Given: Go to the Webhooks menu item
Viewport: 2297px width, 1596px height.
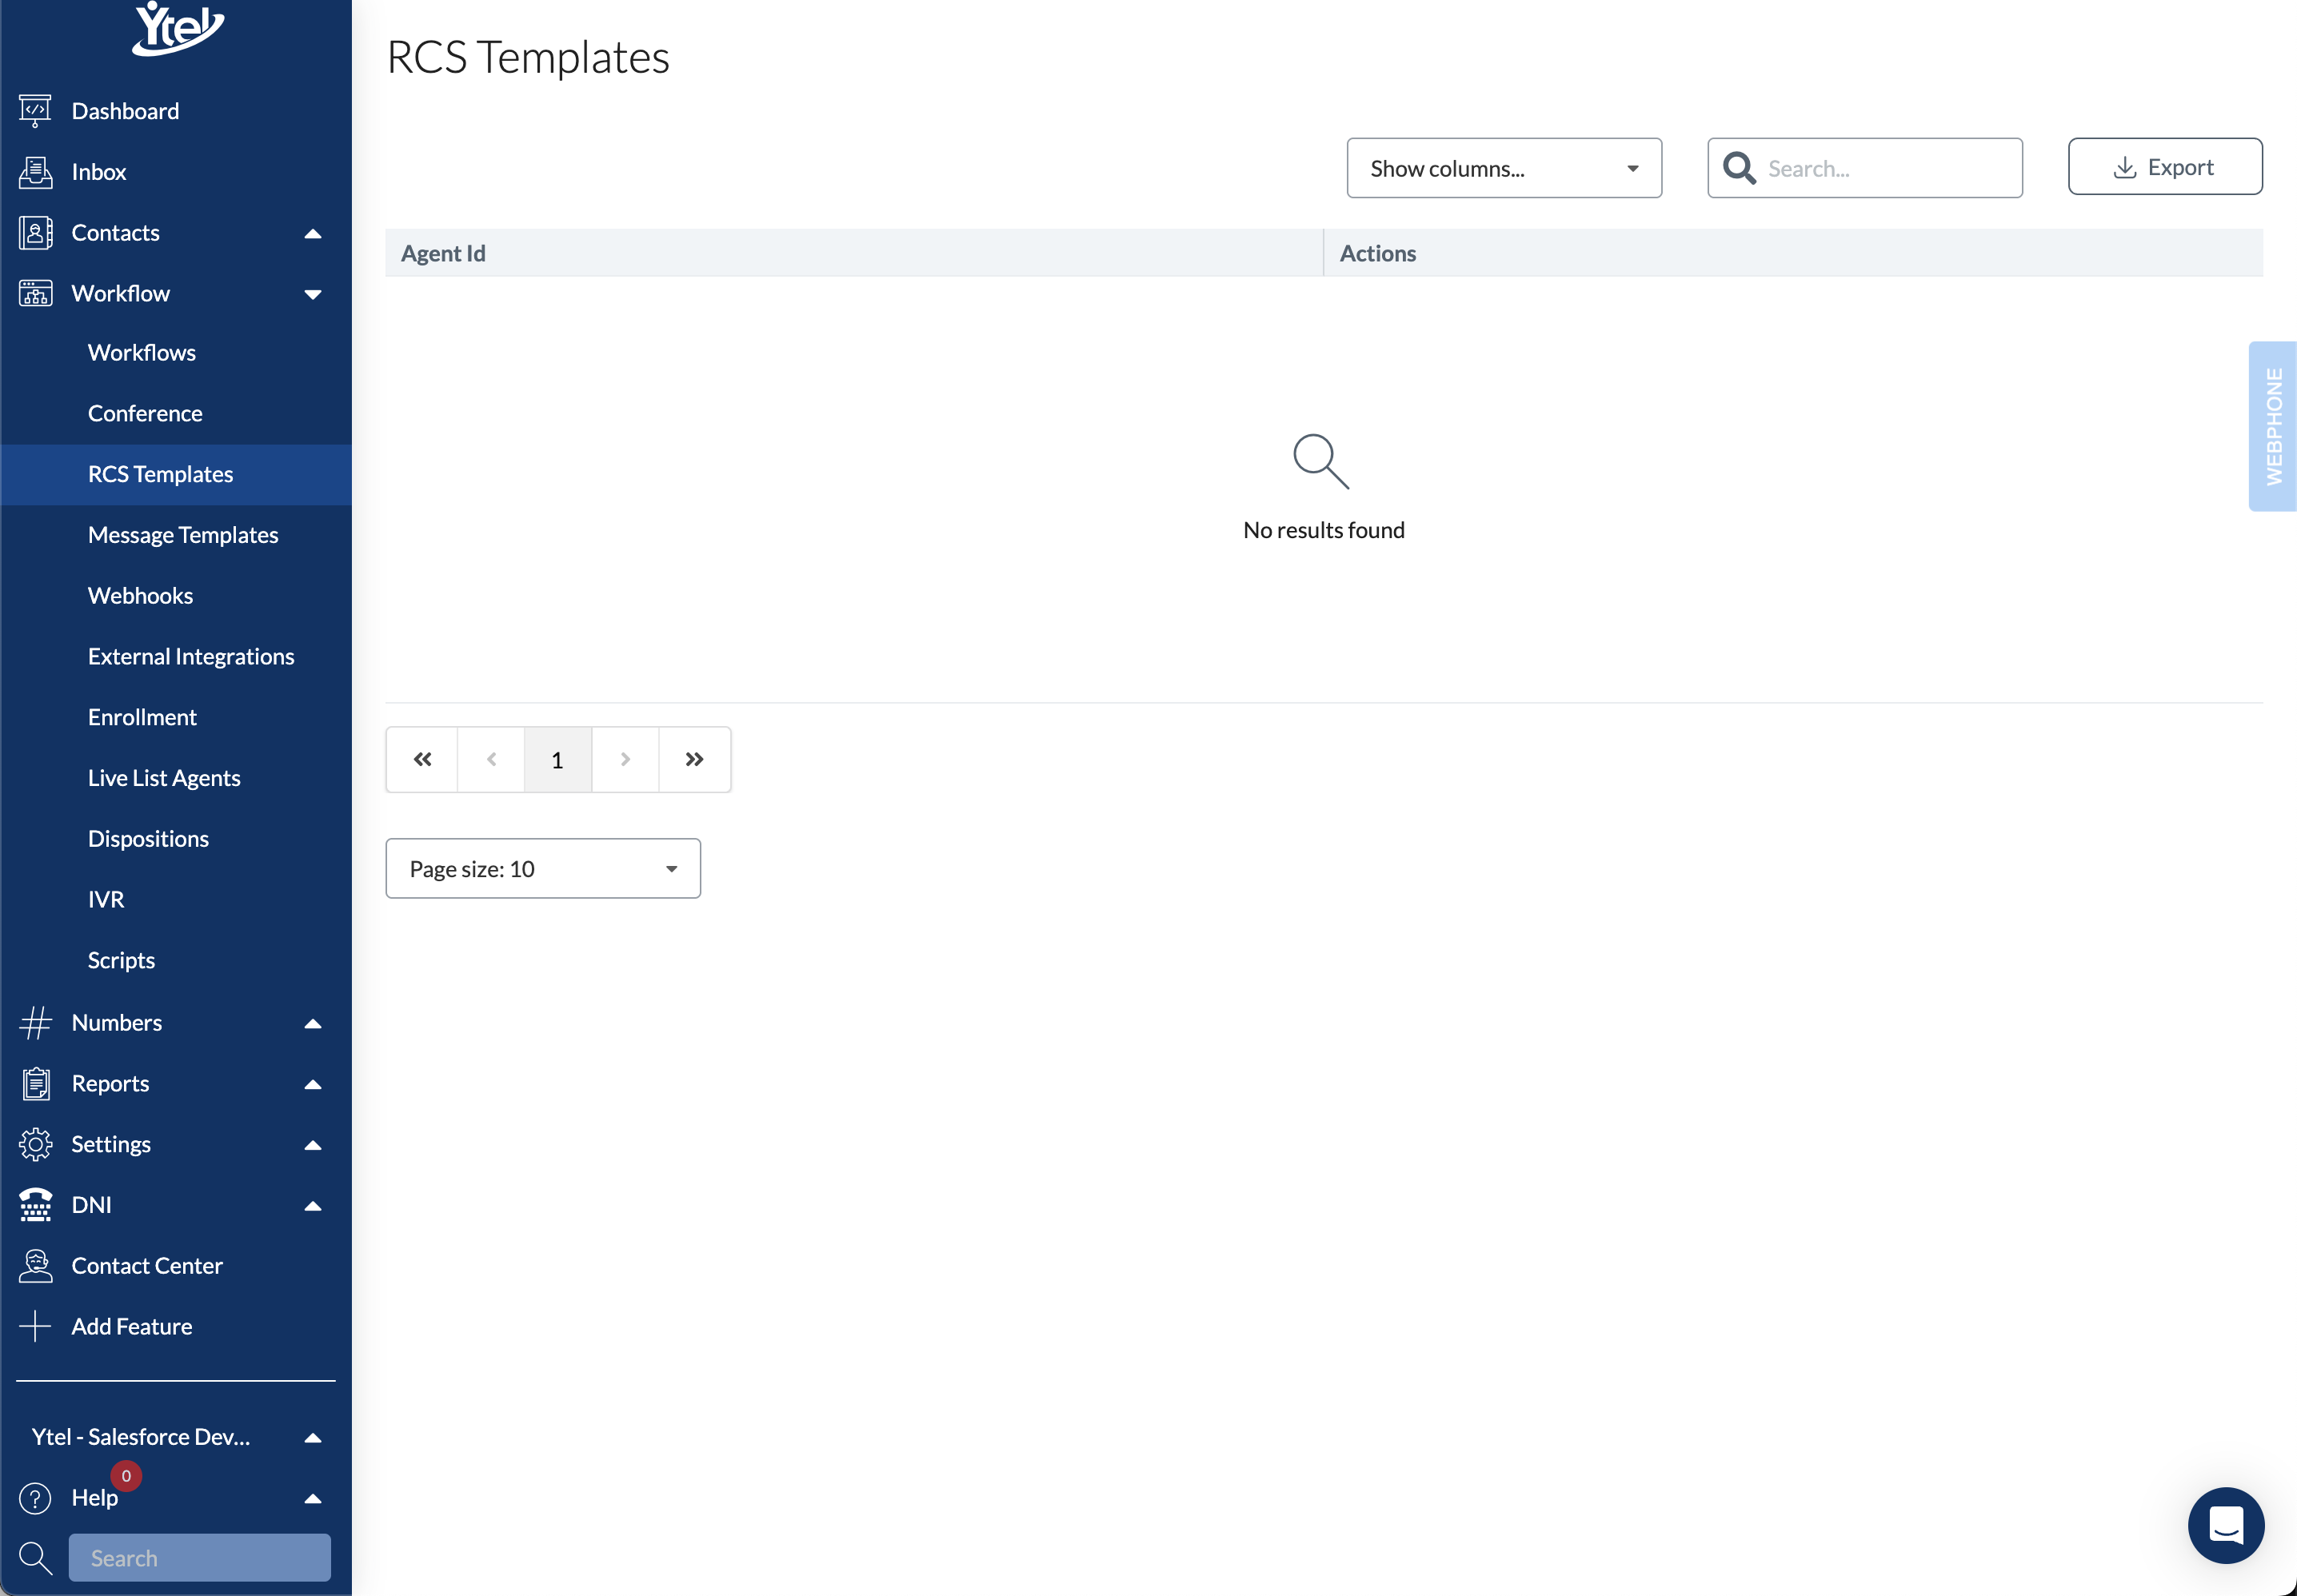Looking at the screenshot, I should (x=140, y=596).
